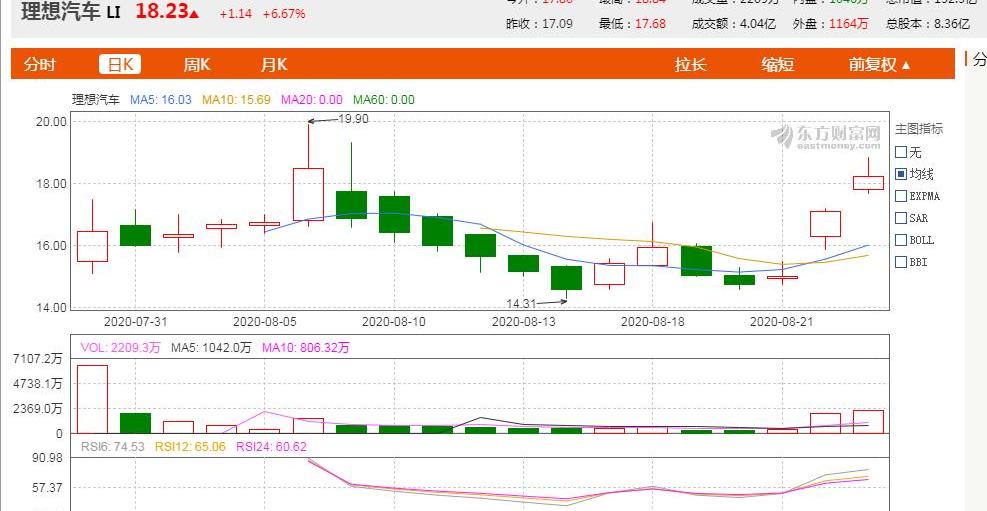
Task: Click the MA10: 15.69 legend label
Action: click(x=236, y=99)
